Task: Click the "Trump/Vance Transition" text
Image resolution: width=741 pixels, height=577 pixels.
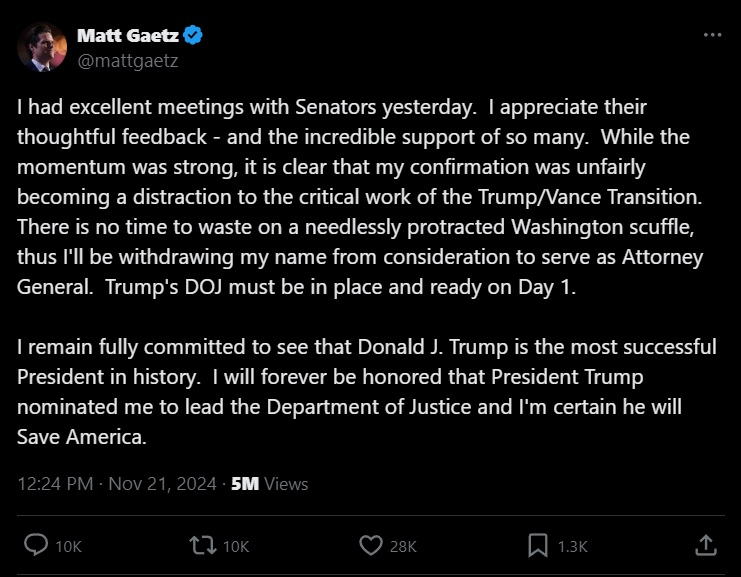Action: coord(590,198)
